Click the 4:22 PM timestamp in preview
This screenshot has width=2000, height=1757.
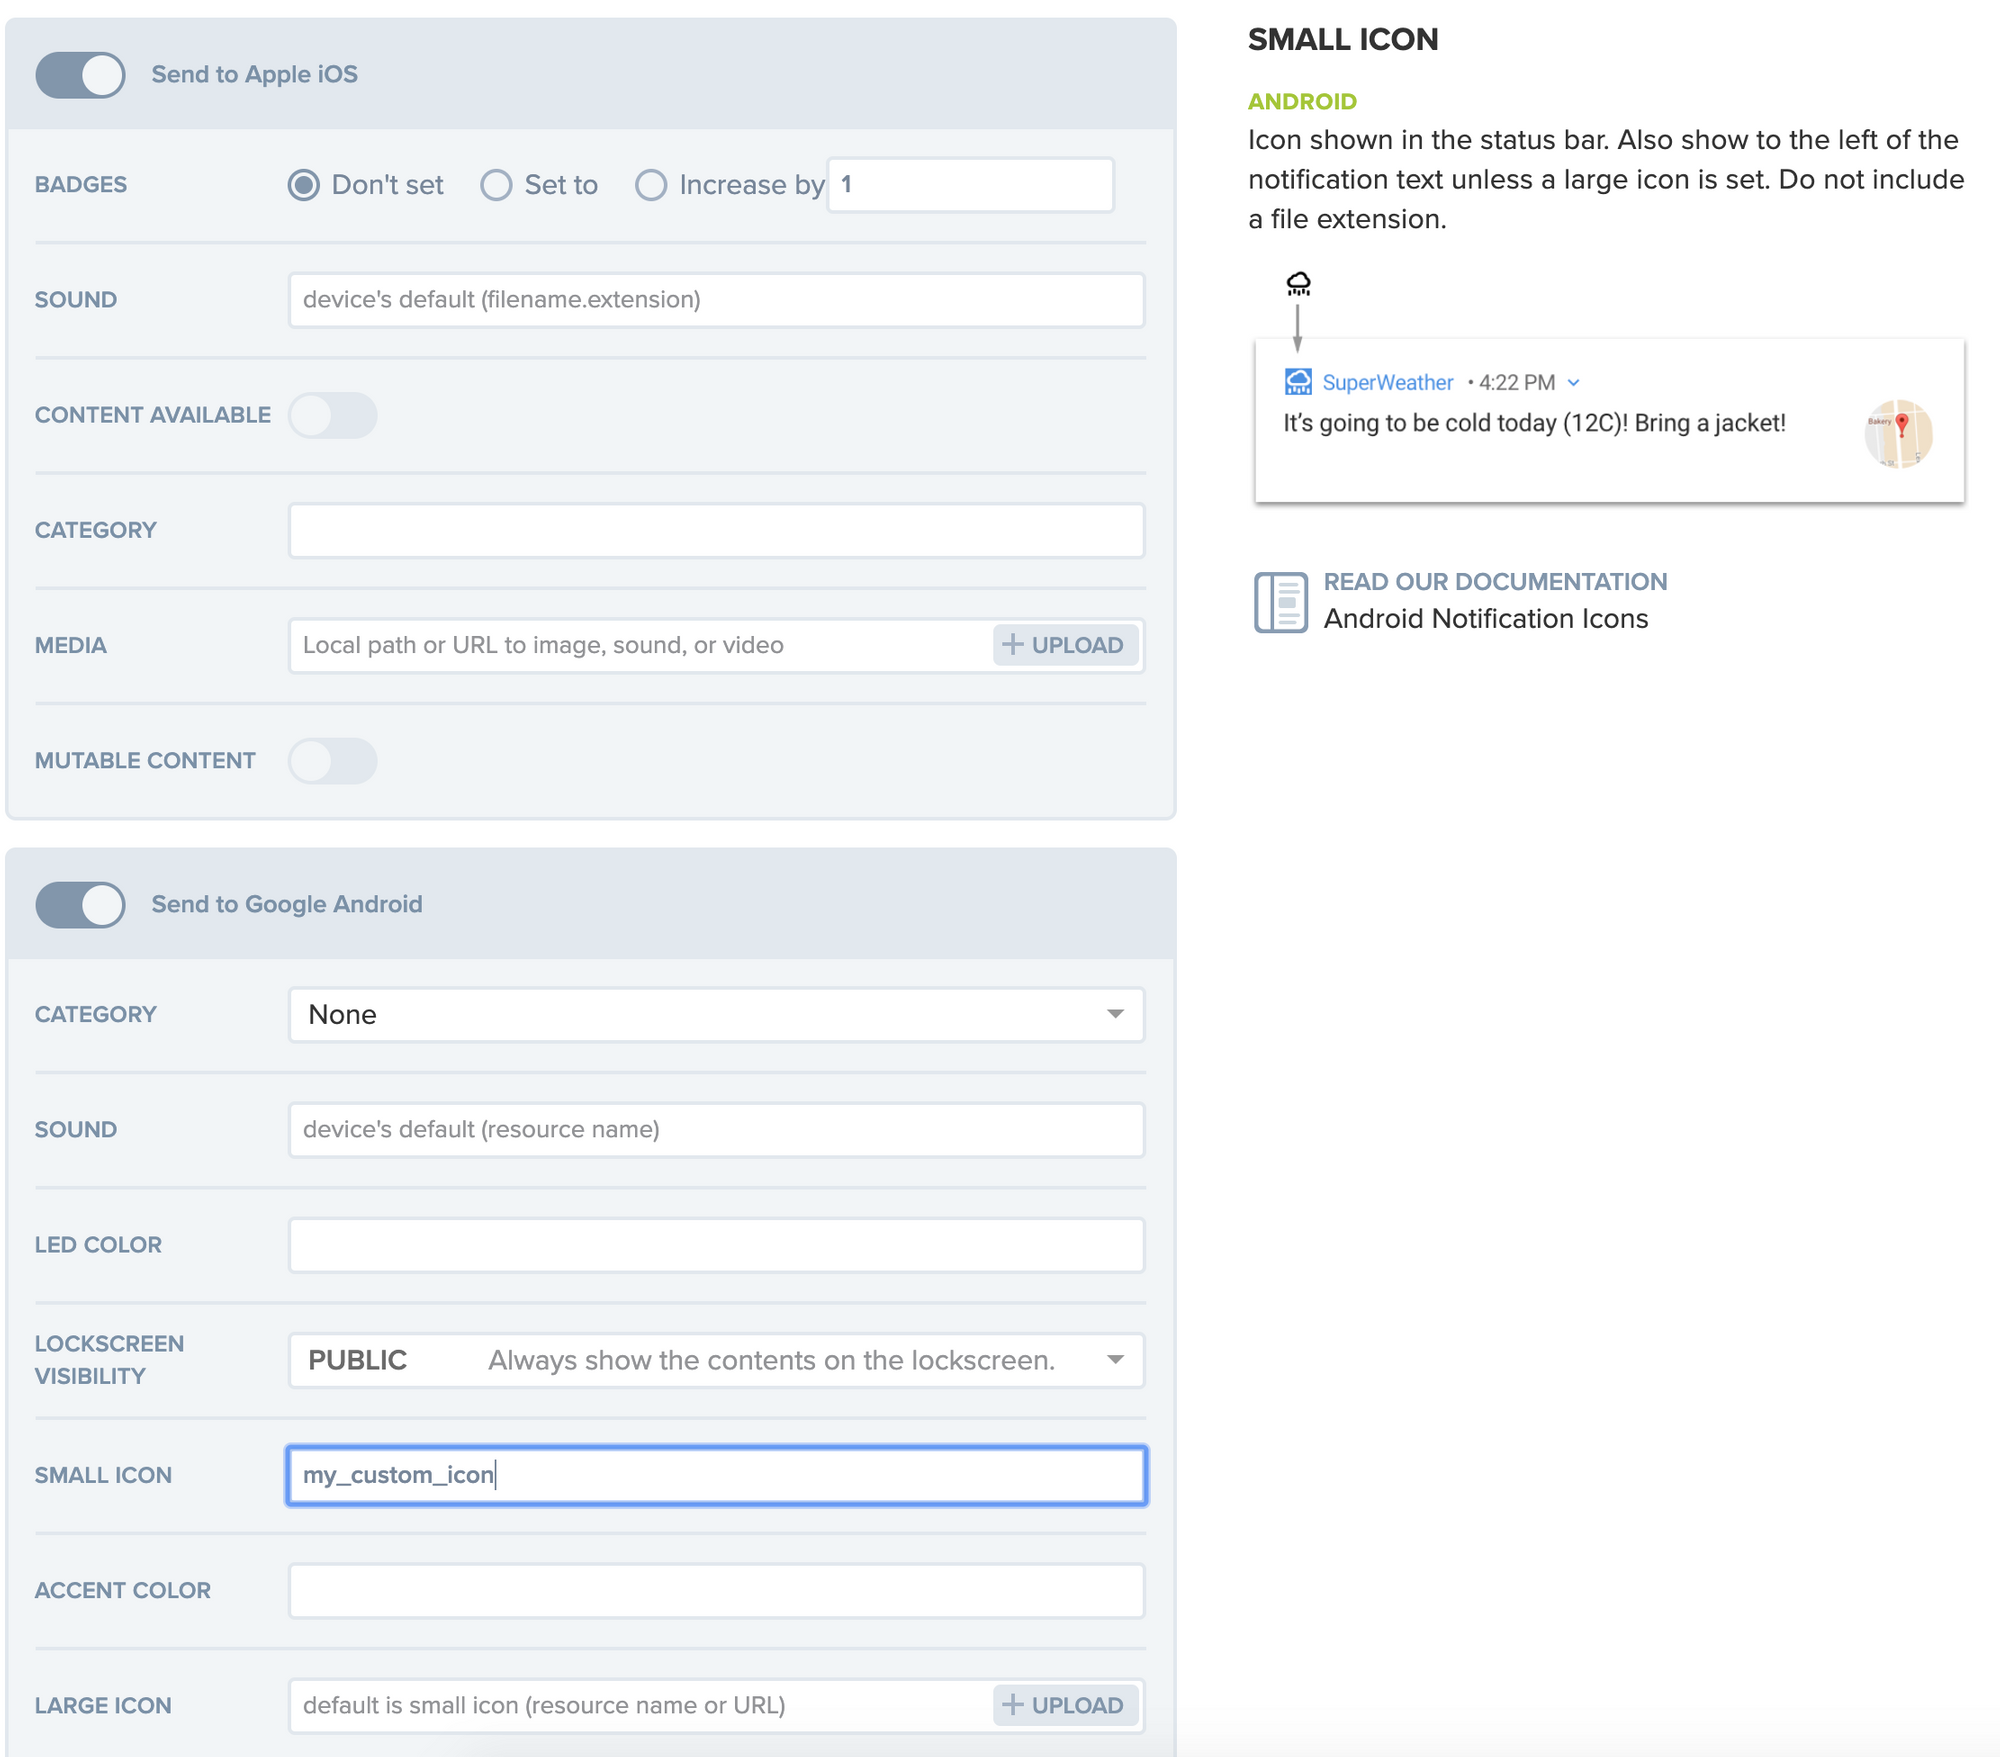(1516, 383)
